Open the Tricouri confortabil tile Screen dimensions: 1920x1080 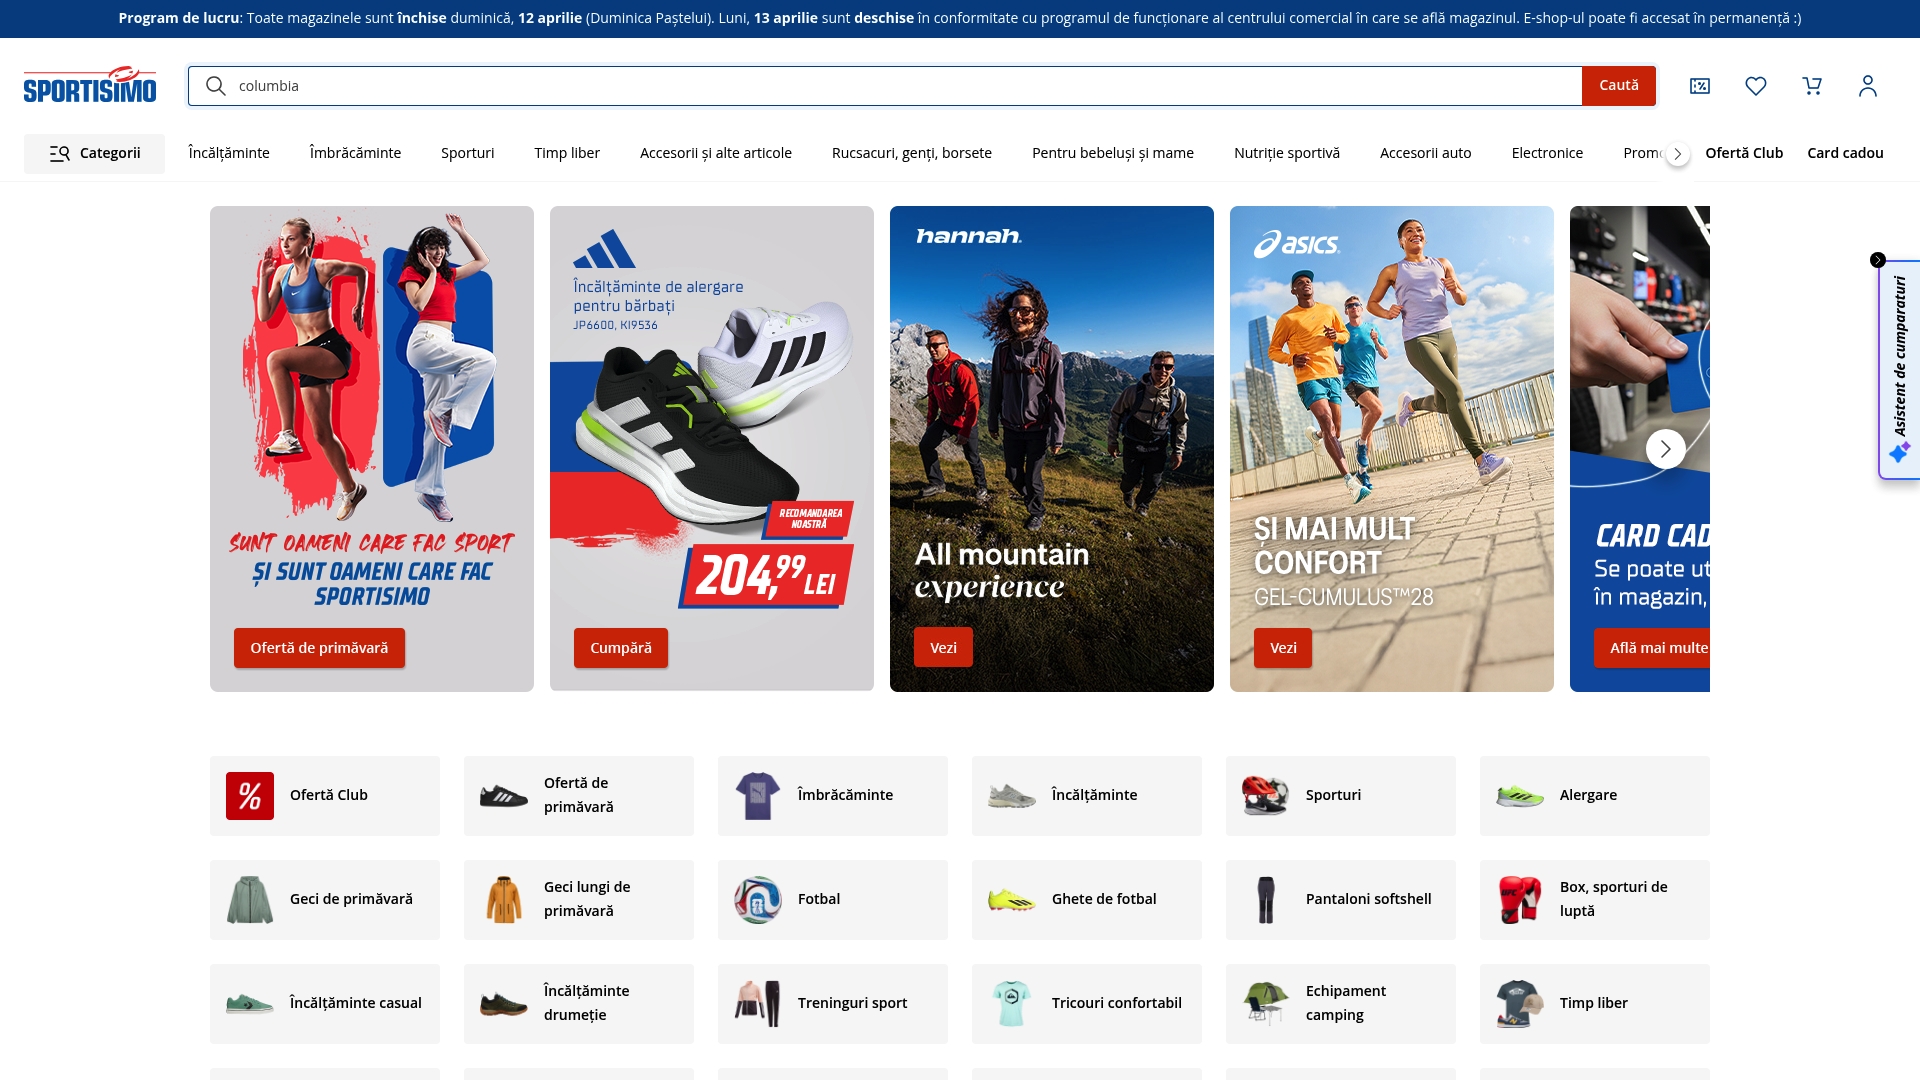[1087, 1004]
